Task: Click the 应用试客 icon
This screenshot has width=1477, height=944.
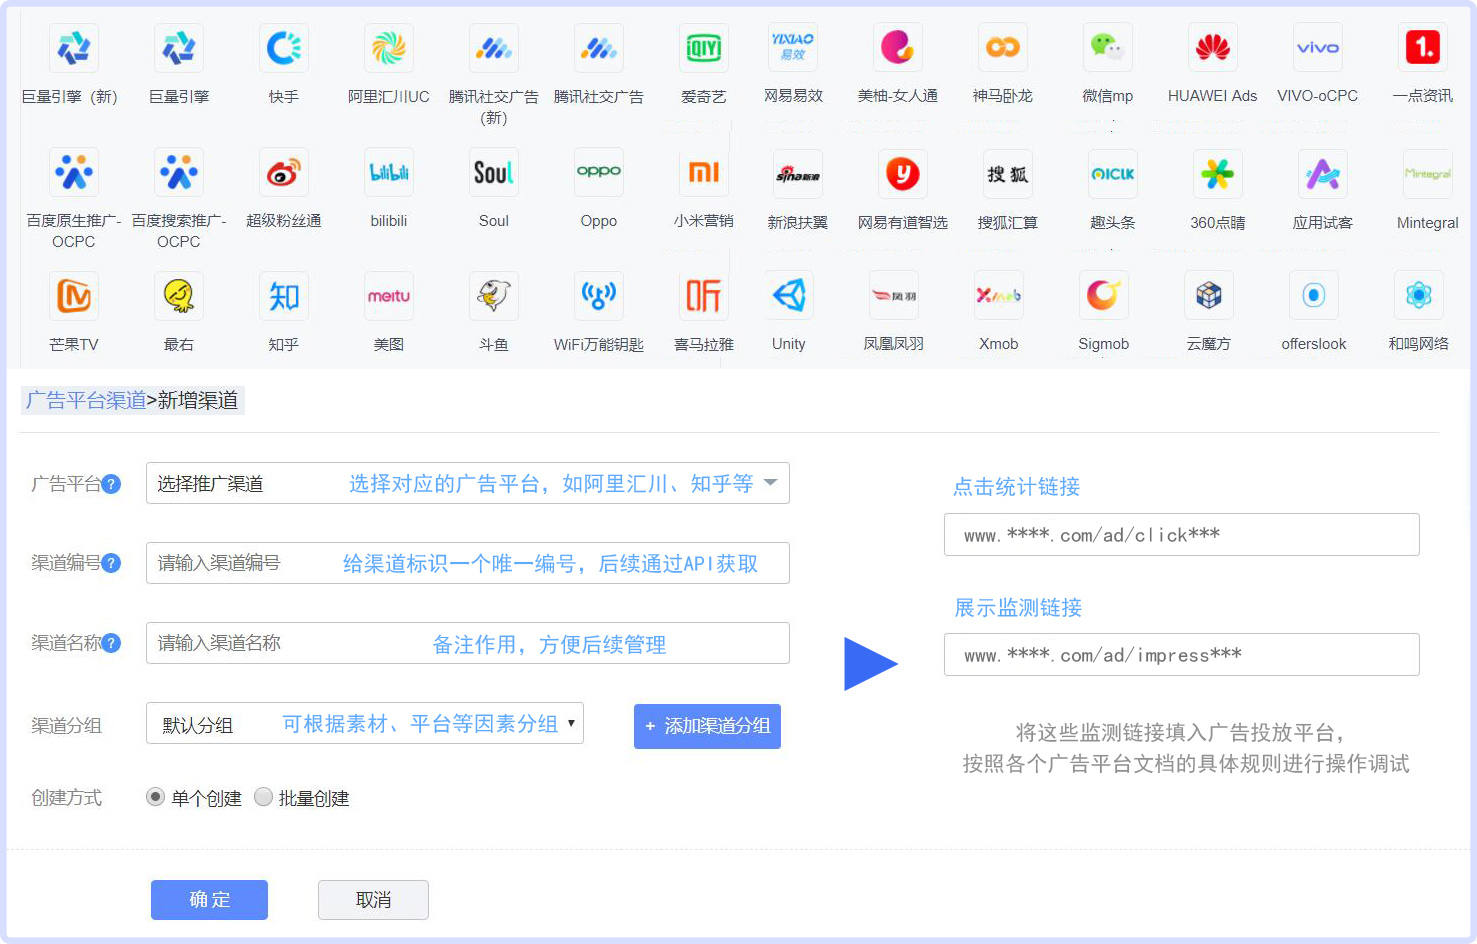Action: (x=1323, y=174)
